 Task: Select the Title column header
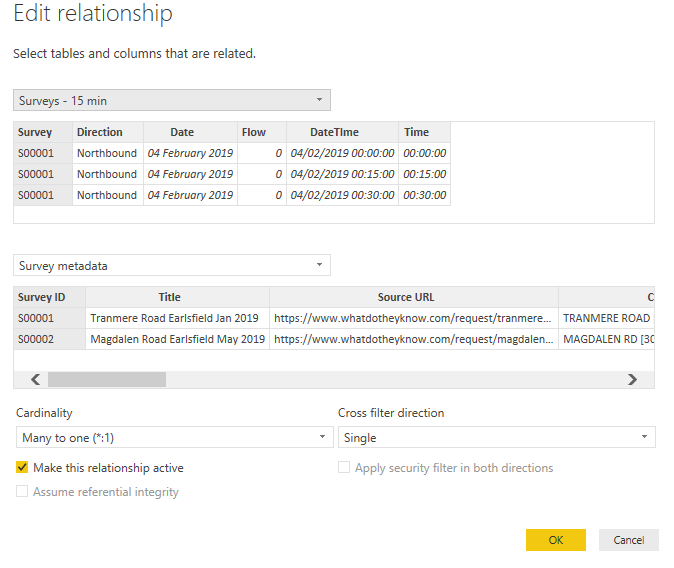[178, 297]
